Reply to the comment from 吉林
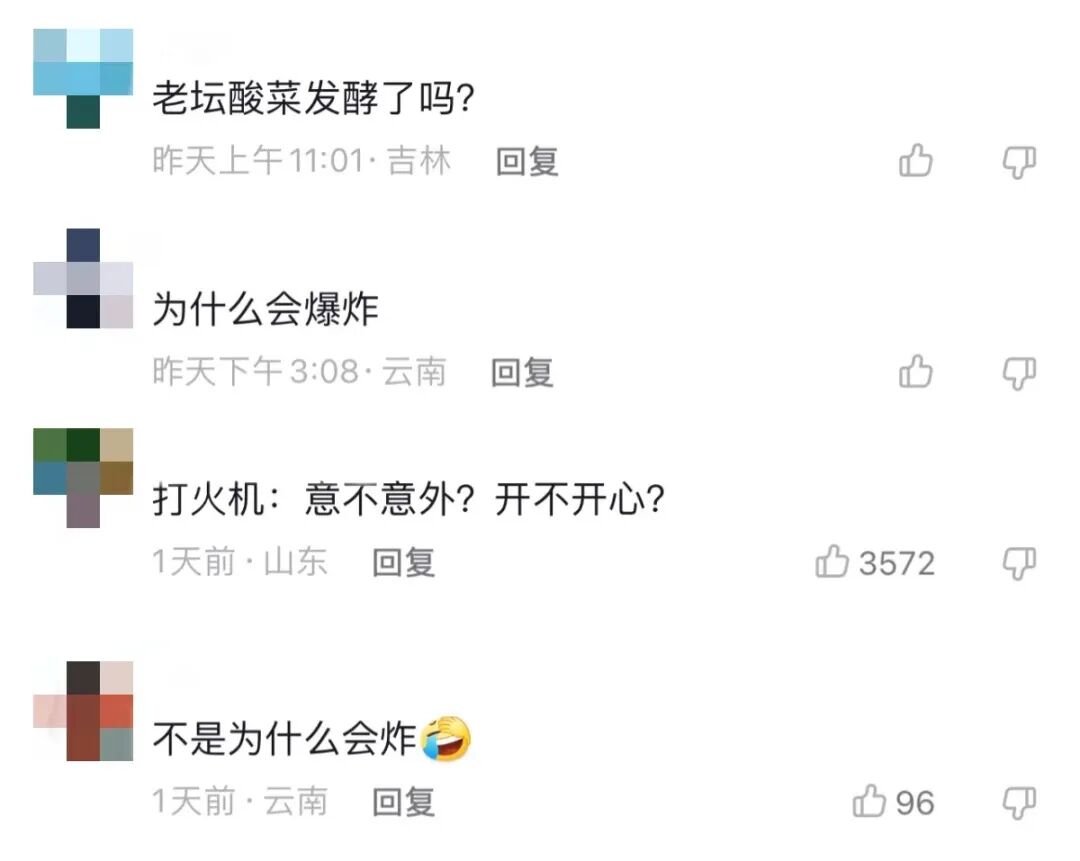Image resolution: width=1080 pixels, height=861 pixels. coord(527,162)
